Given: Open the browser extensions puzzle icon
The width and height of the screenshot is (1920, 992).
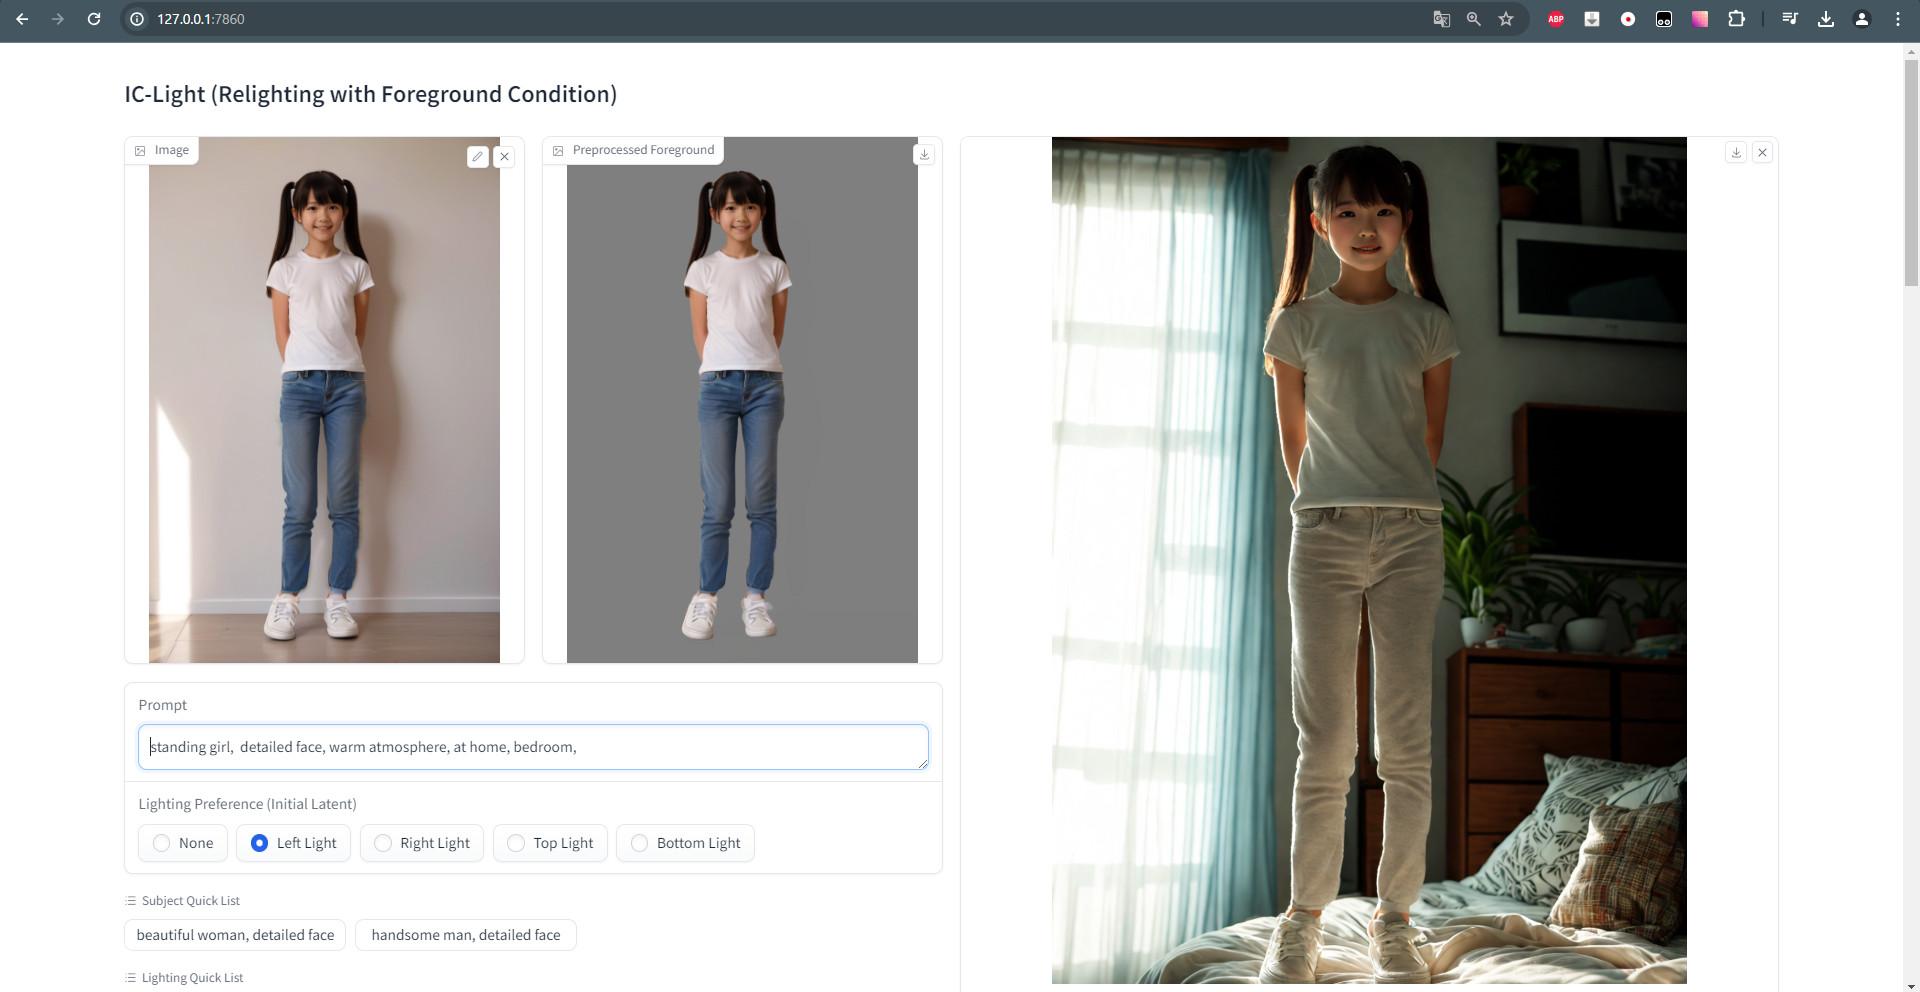Looking at the screenshot, I should [x=1736, y=19].
